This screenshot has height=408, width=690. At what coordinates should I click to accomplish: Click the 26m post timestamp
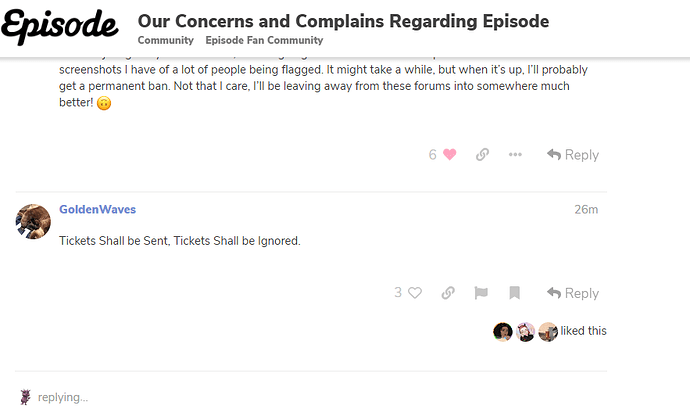pyautogui.click(x=586, y=210)
